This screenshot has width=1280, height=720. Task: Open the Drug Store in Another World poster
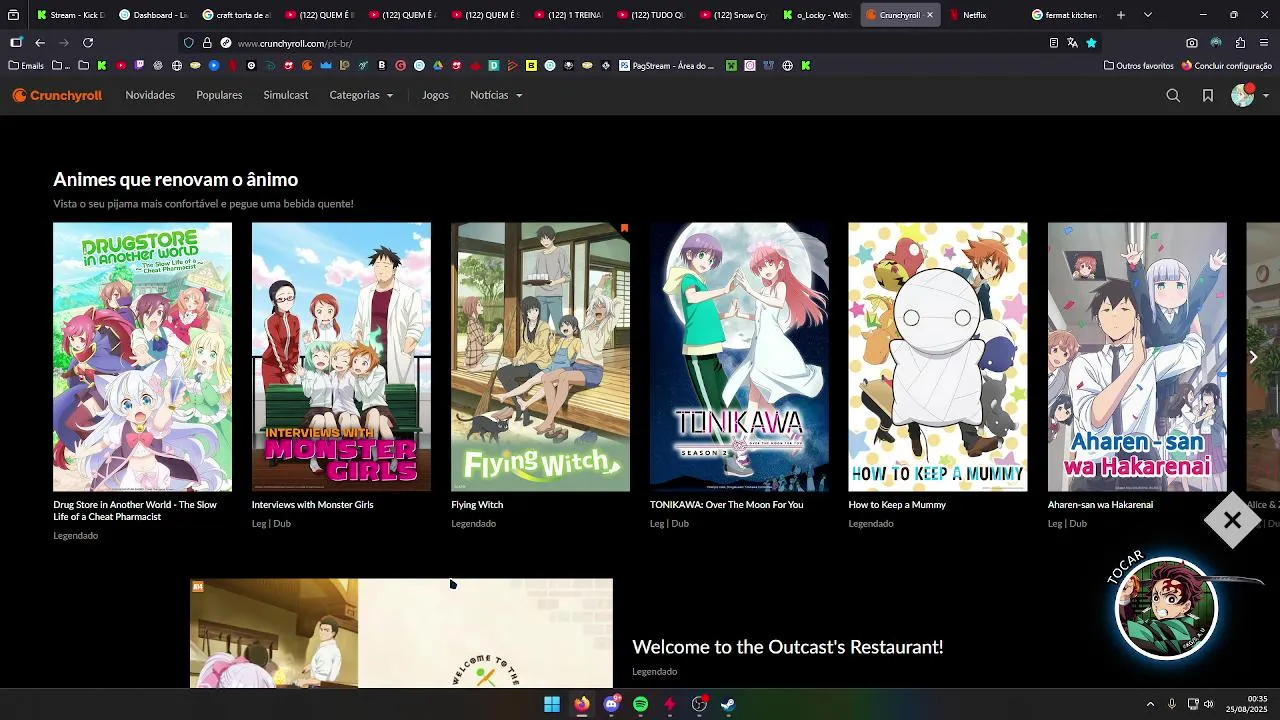(142, 357)
